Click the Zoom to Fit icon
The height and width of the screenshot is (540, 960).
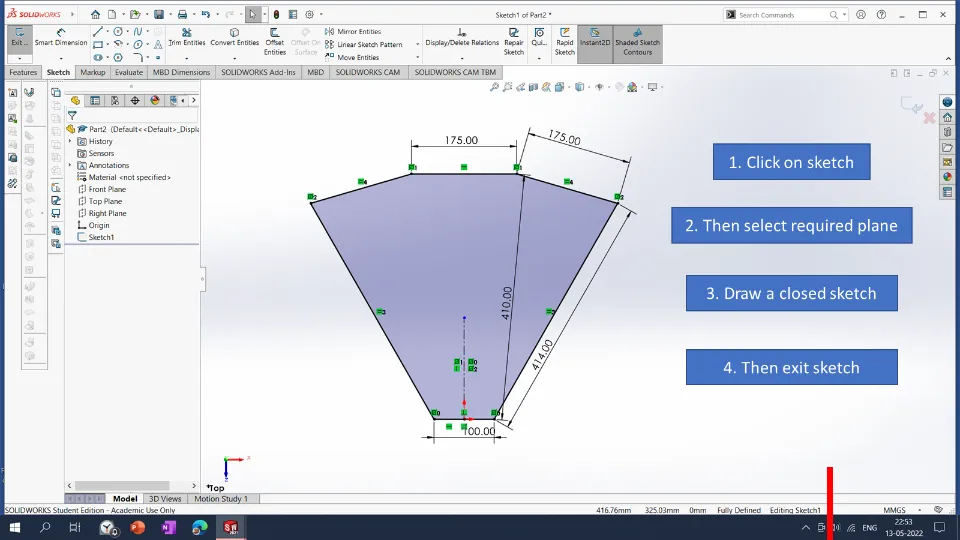point(494,87)
